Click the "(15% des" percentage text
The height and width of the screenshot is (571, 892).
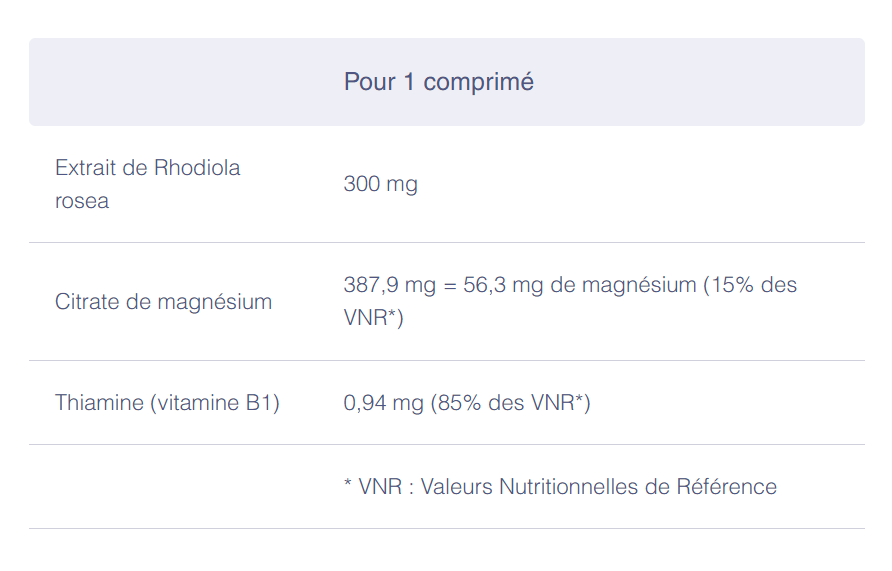pyautogui.click(x=750, y=285)
